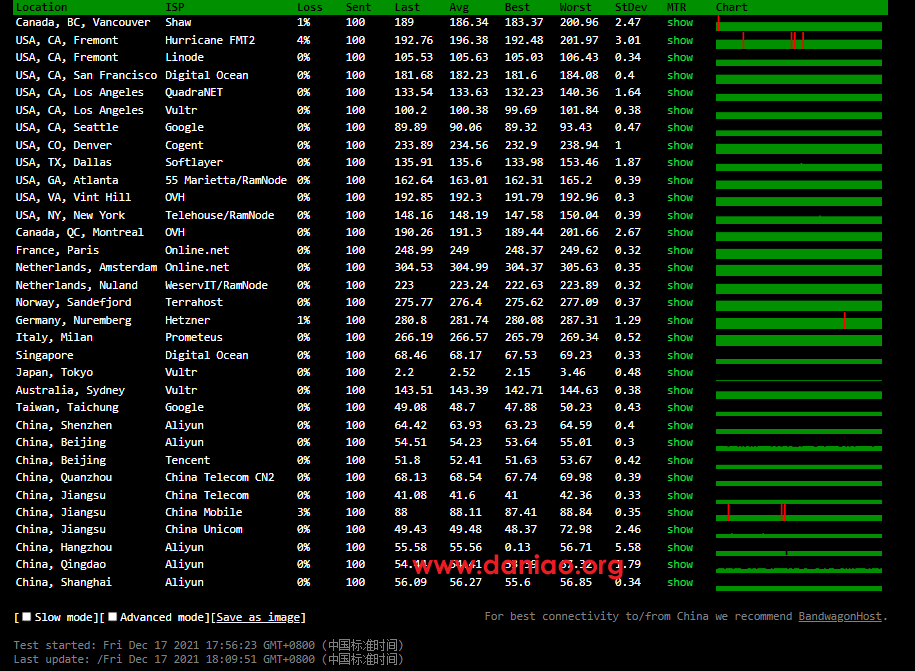Show MTR for China, Hangzhou row
This screenshot has height=671, width=915.
click(680, 547)
